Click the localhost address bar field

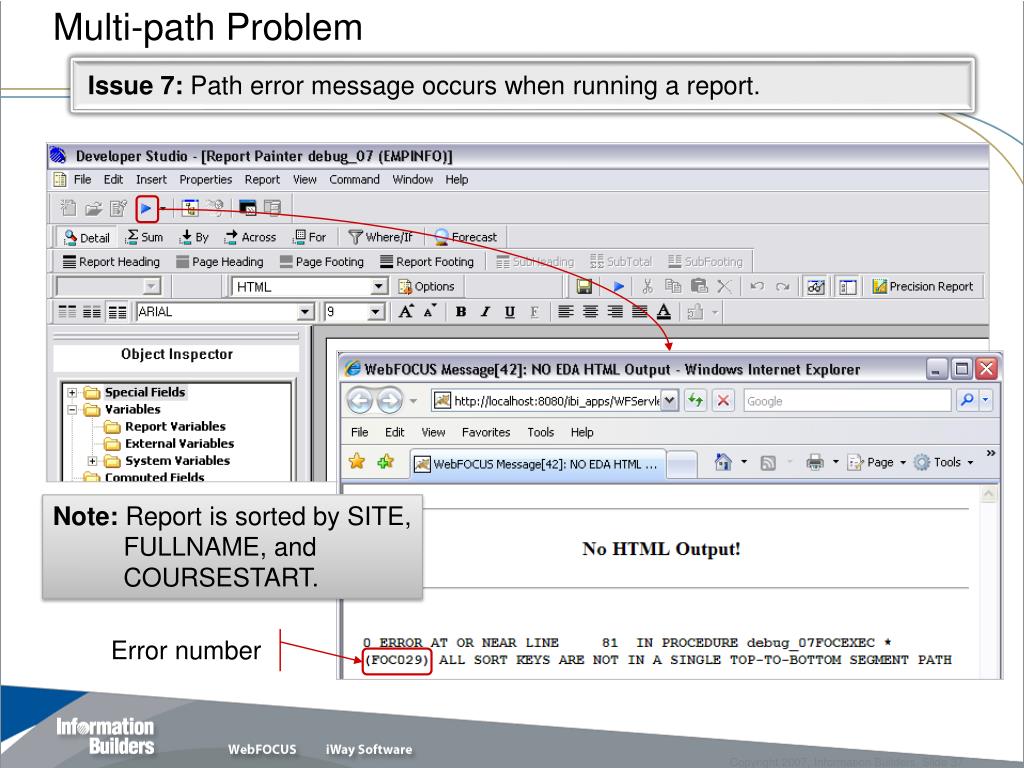(x=556, y=400)
